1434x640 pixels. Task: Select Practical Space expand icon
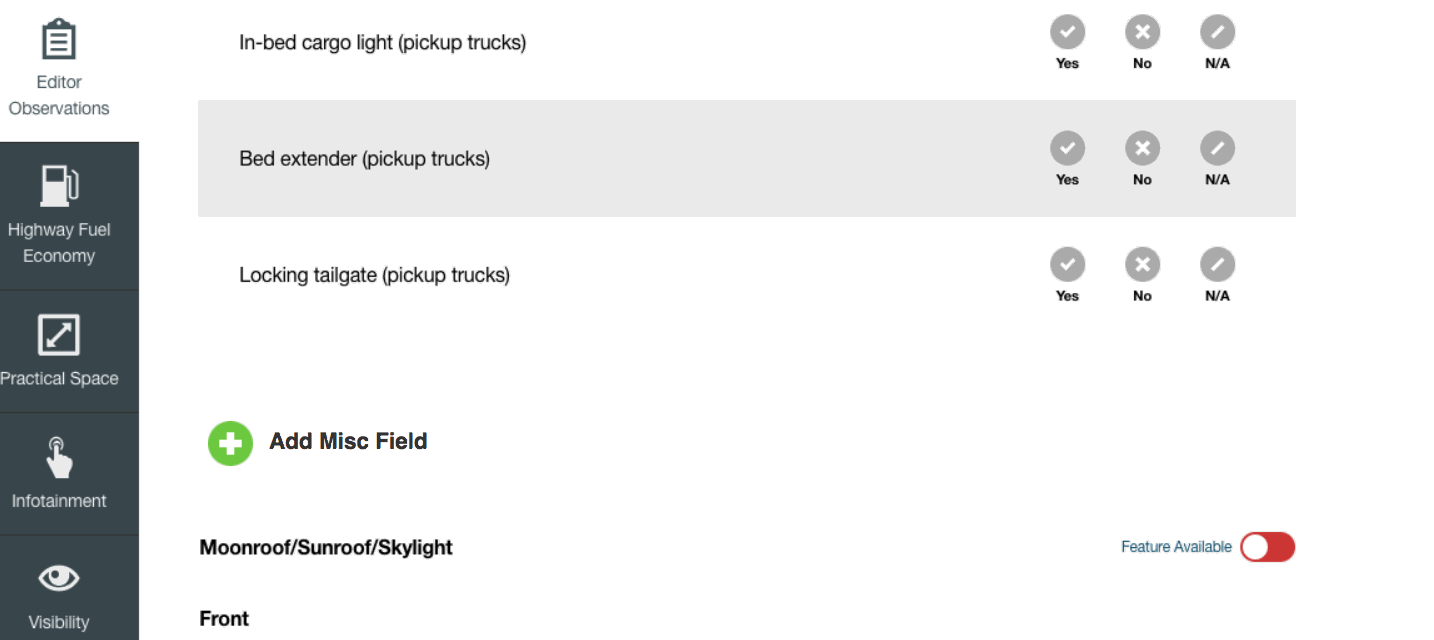click(x=59, y=335)
